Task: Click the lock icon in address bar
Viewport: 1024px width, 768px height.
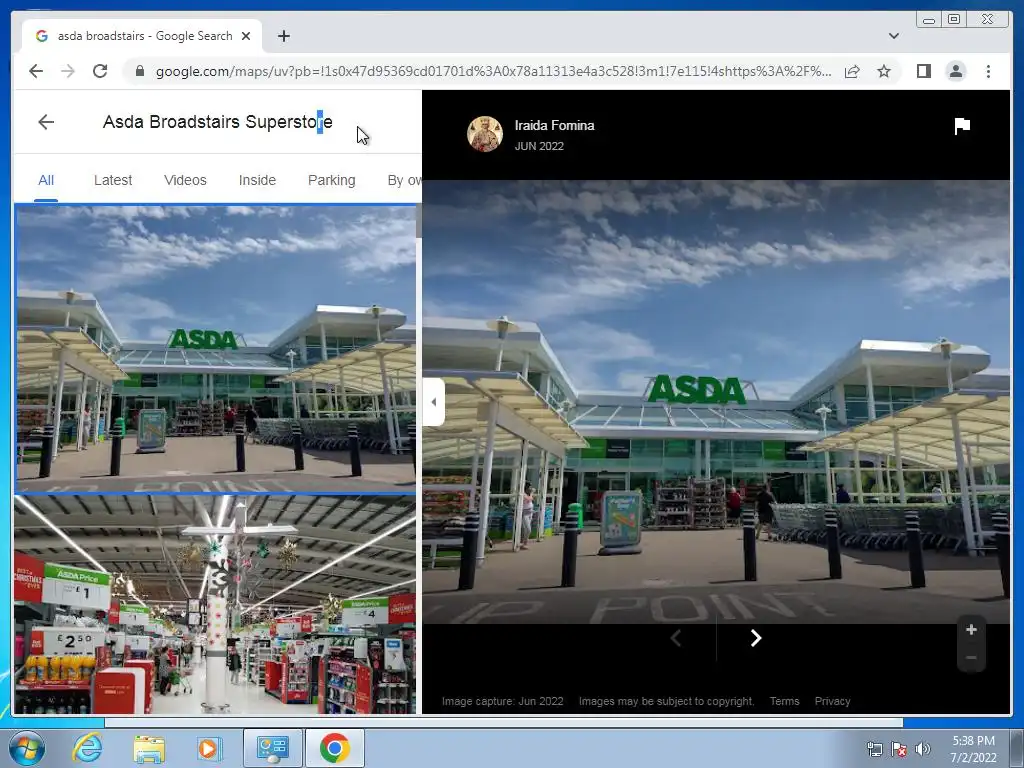Action: [x=139, y=71]
